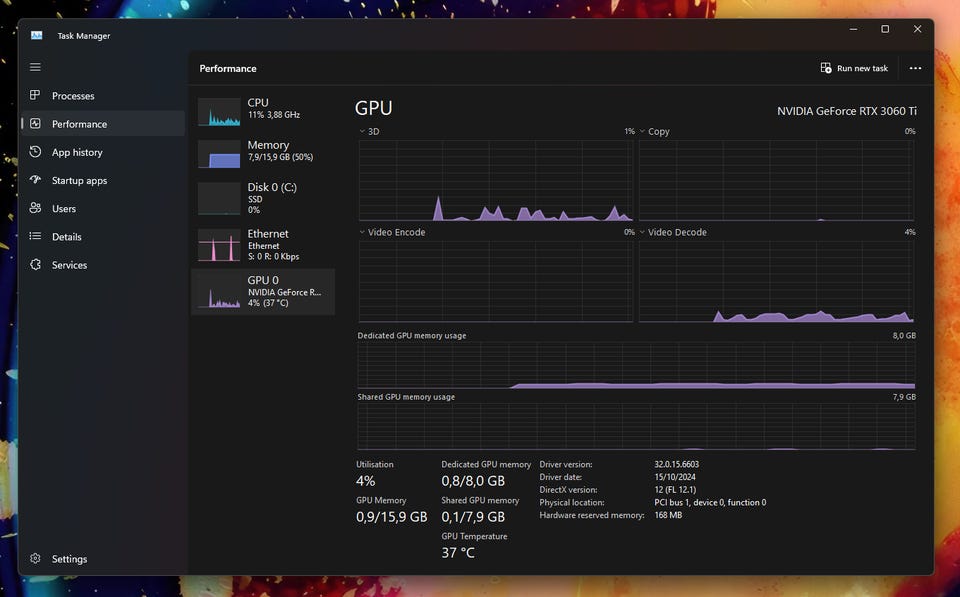Click the Startup apps gauge icon

(35, 179)
